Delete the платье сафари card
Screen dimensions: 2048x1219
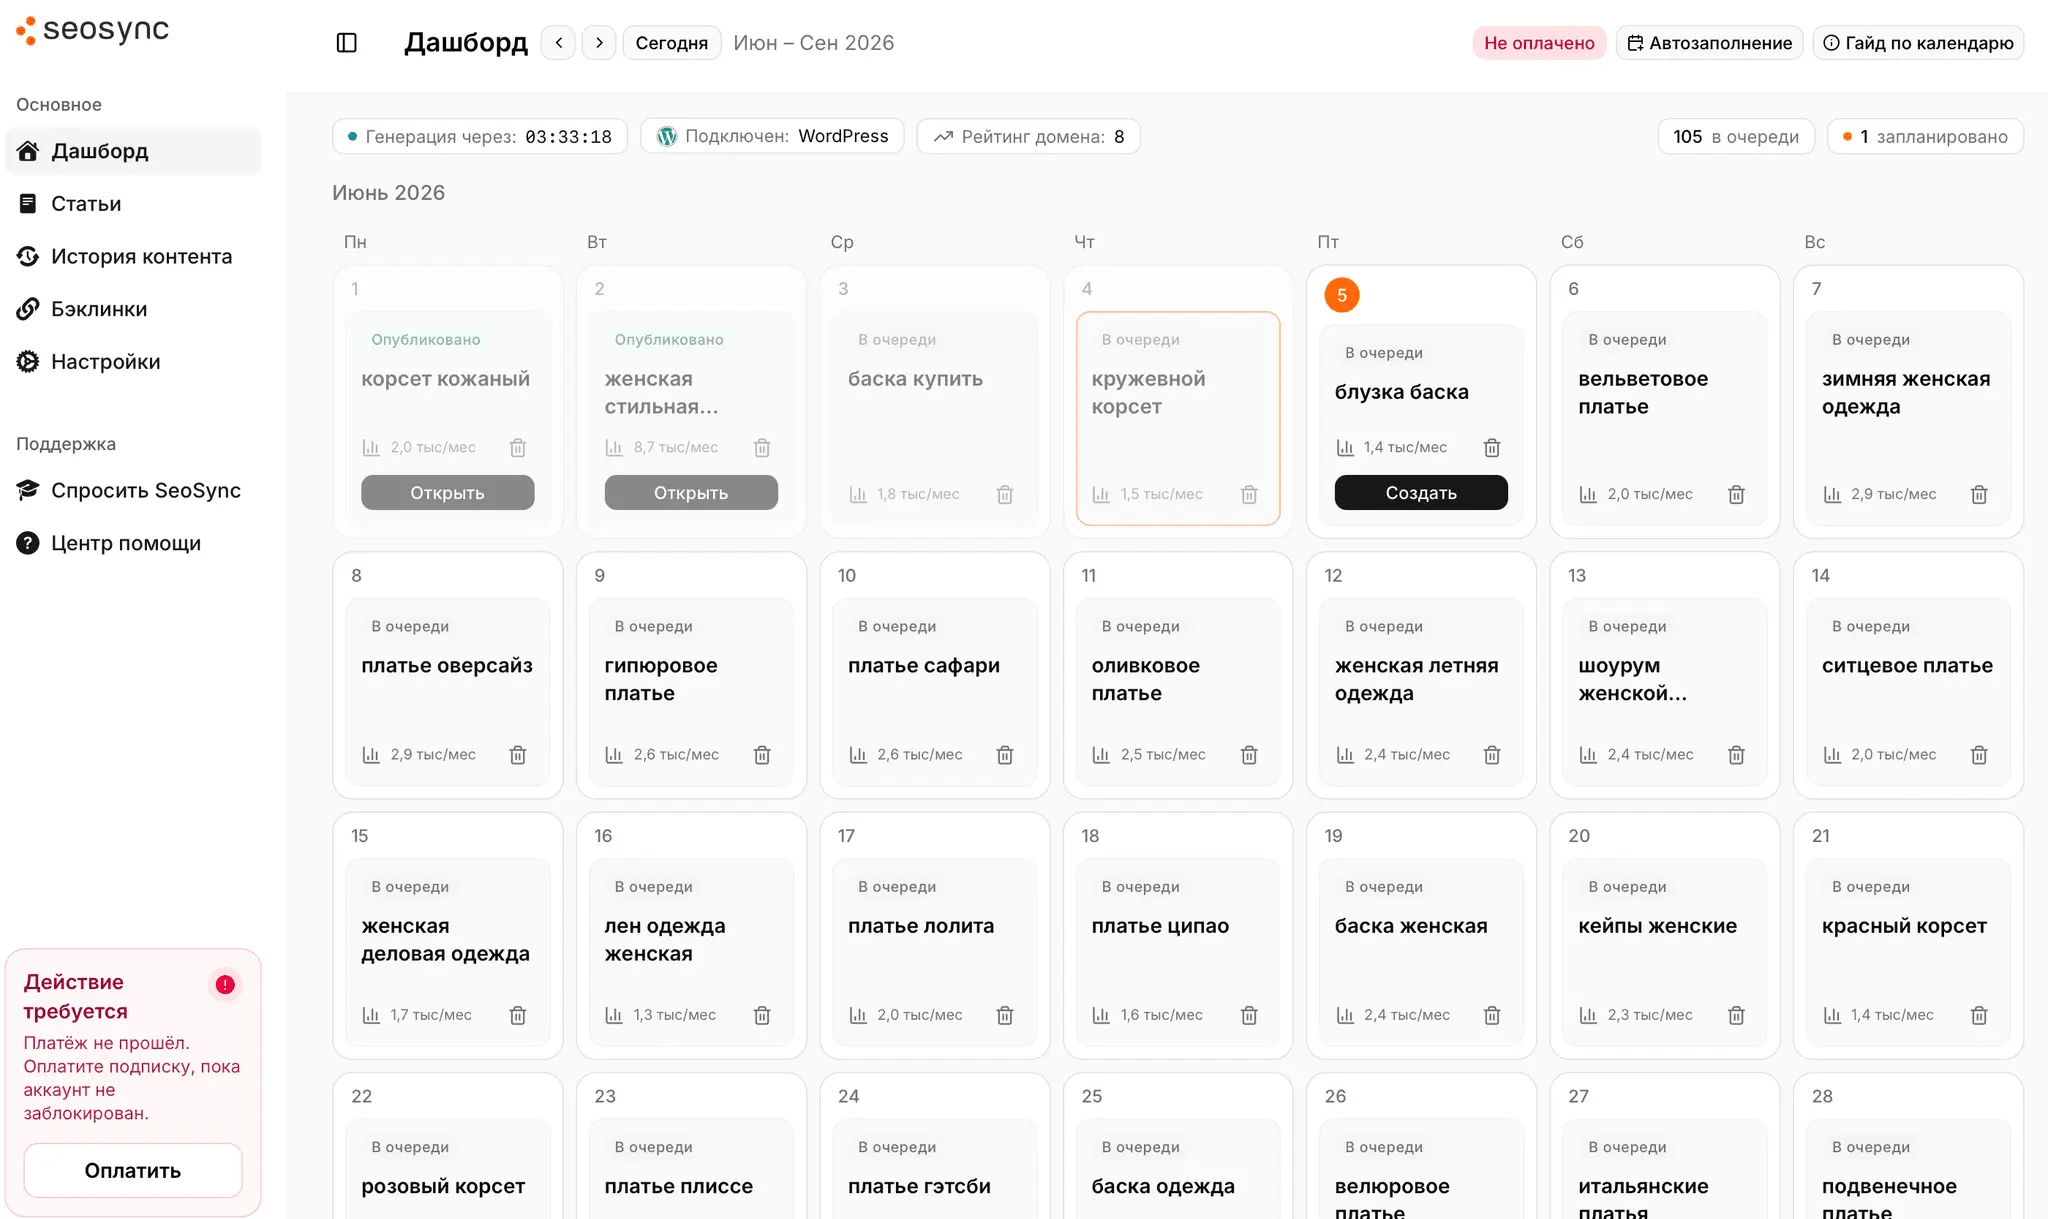(1005, 755)
